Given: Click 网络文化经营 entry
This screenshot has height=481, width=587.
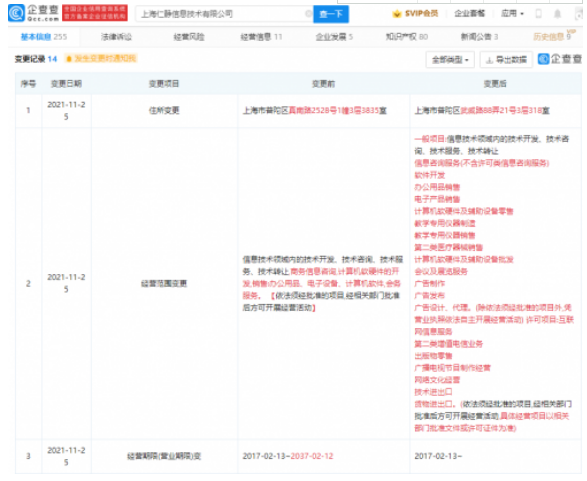Looking at the screenshot, I should click(x=437, y=380).
